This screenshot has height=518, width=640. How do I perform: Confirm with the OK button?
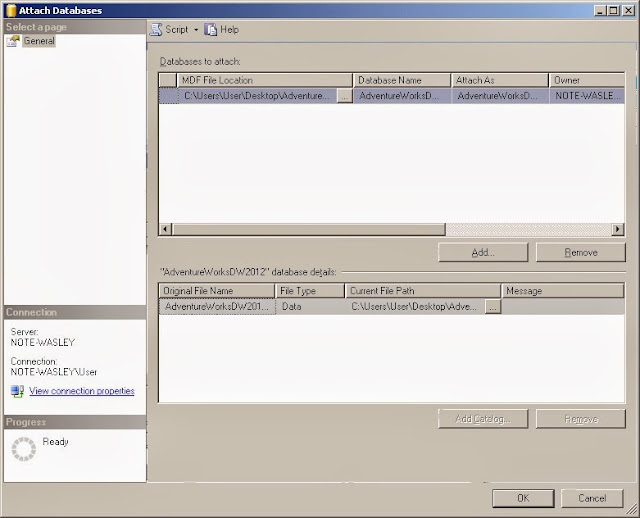tap(523, 498)
